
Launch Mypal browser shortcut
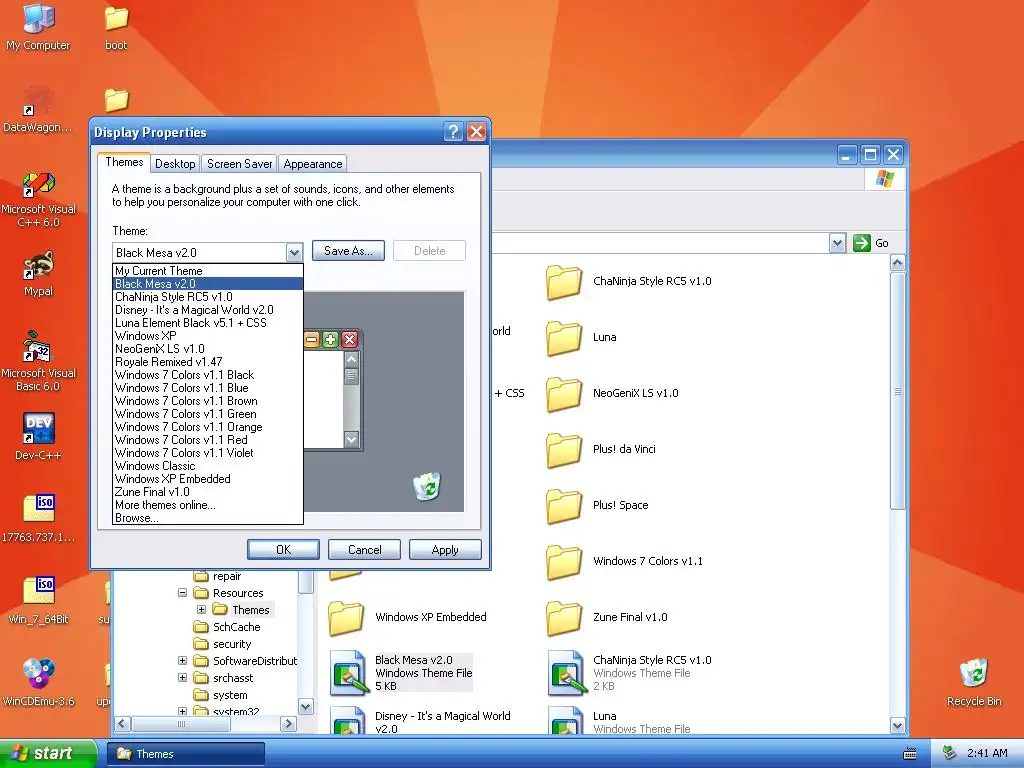38,273
